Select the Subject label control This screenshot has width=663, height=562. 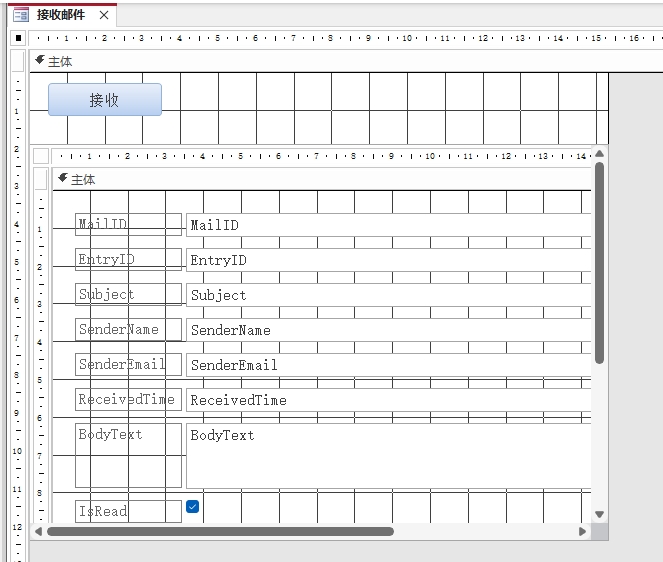click(129, 294)
